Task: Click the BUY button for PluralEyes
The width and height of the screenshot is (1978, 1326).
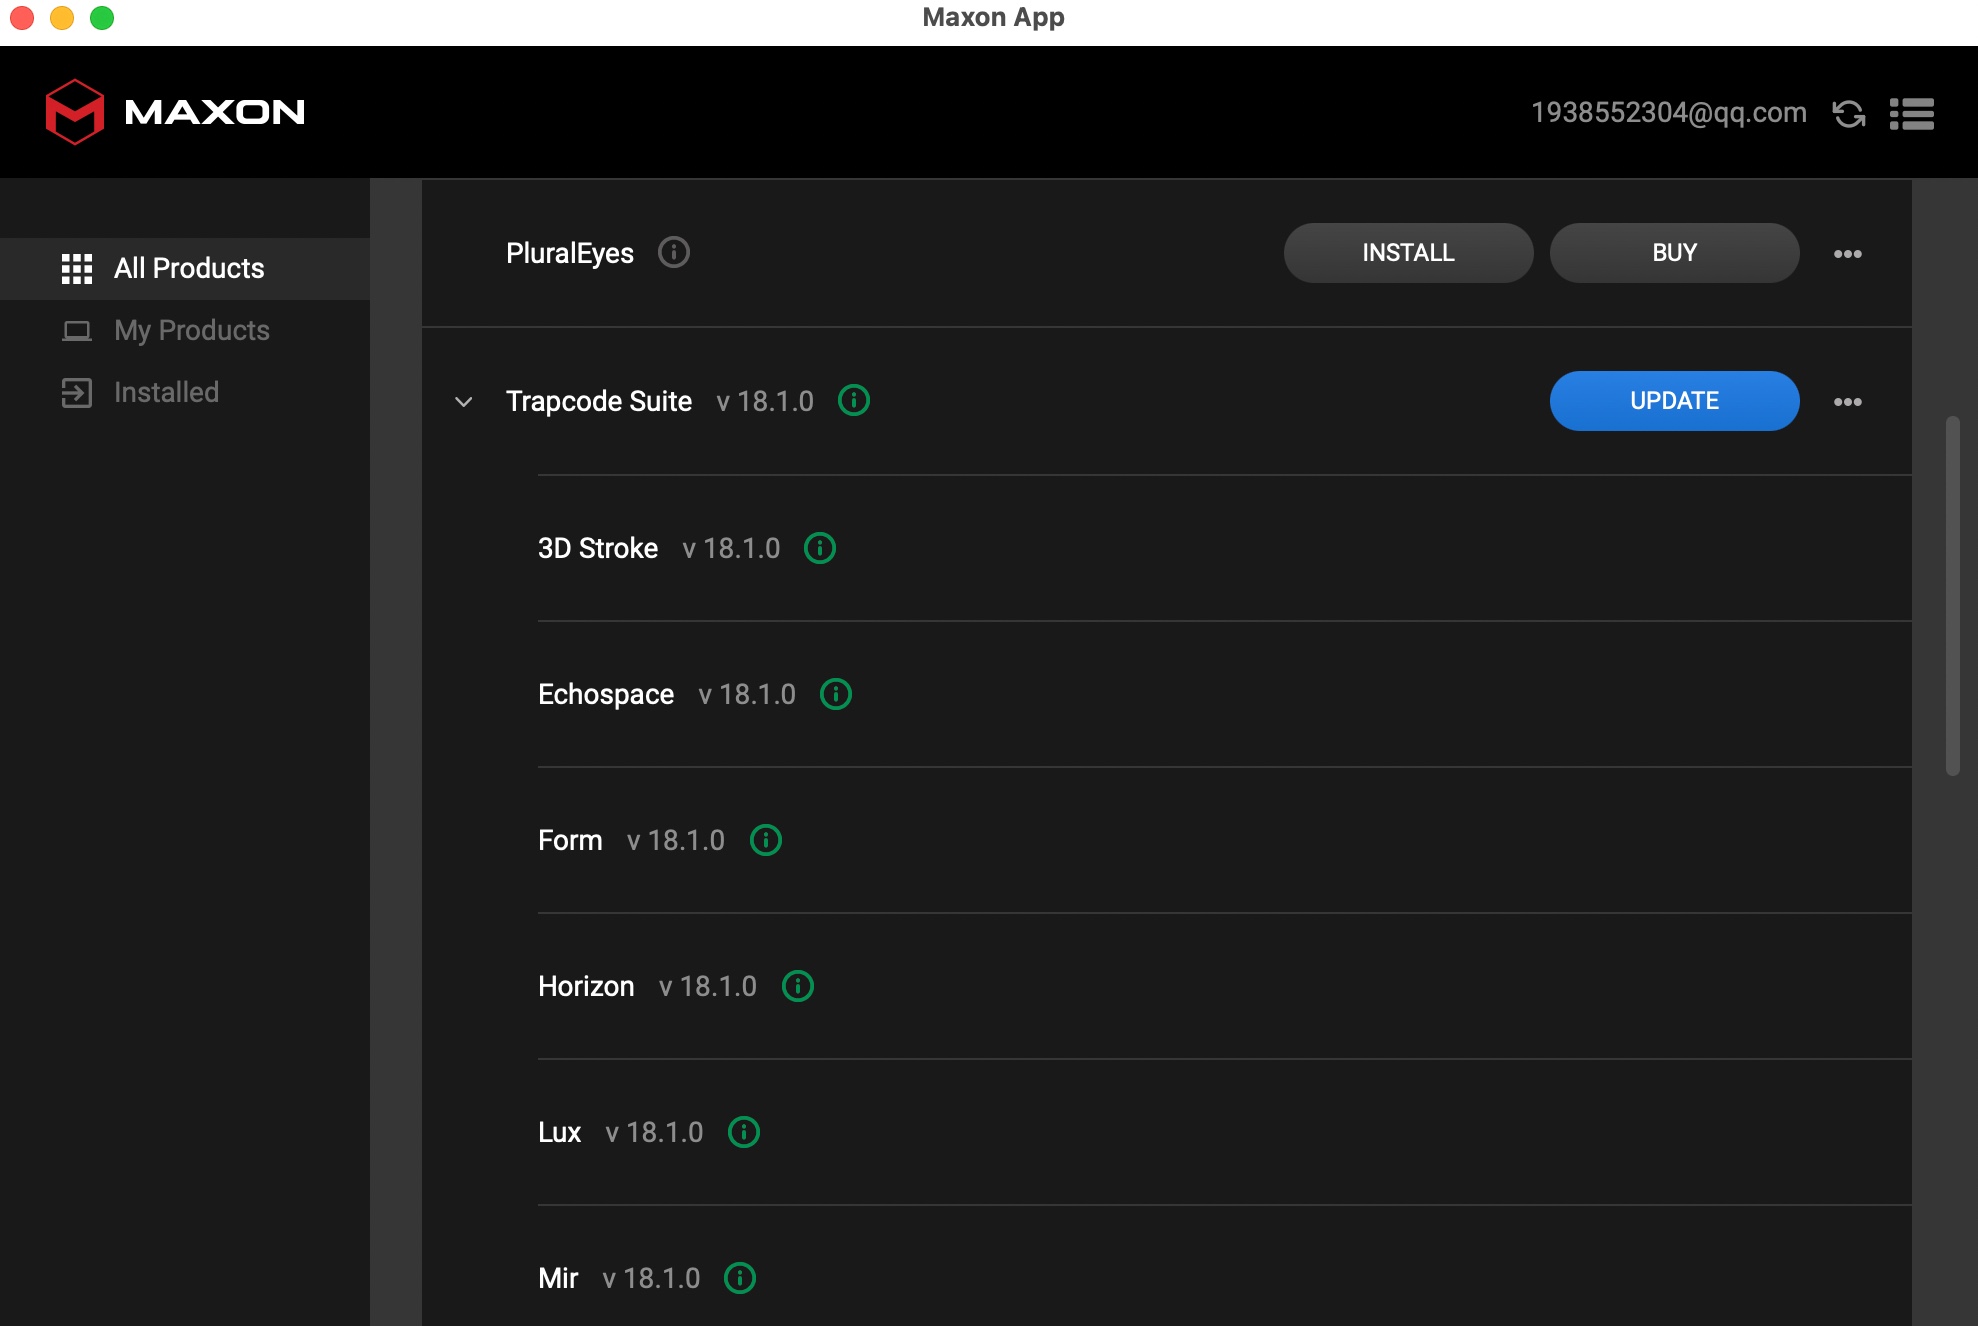Action: tap(1674, 253)
